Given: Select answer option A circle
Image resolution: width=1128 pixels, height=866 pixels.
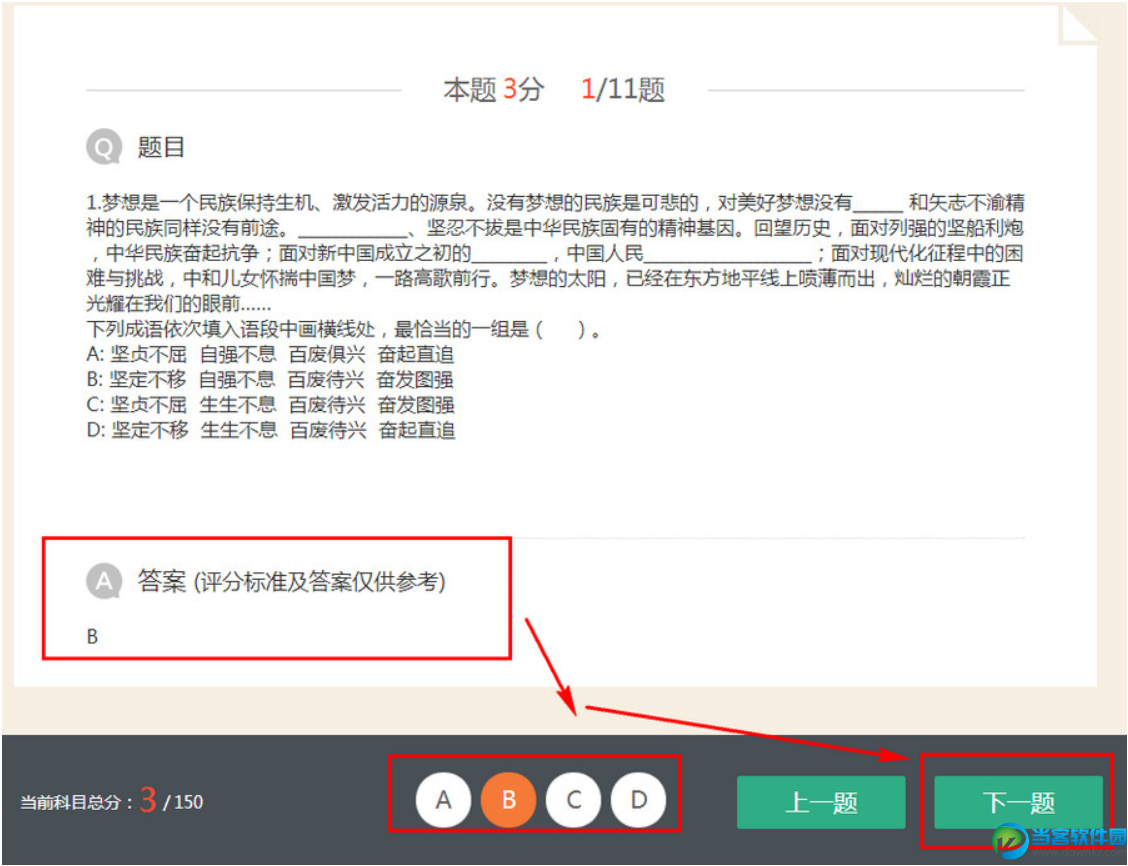Looking at the screenshot, I should pyautogui.click(x=443, y=800).
